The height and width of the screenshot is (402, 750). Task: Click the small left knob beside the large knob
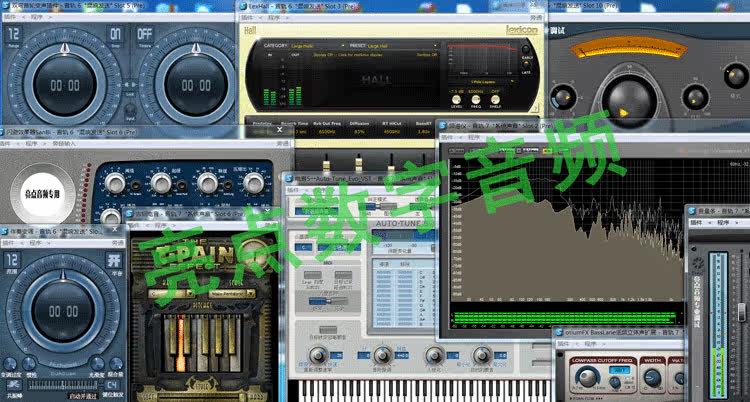click(563, 97)
